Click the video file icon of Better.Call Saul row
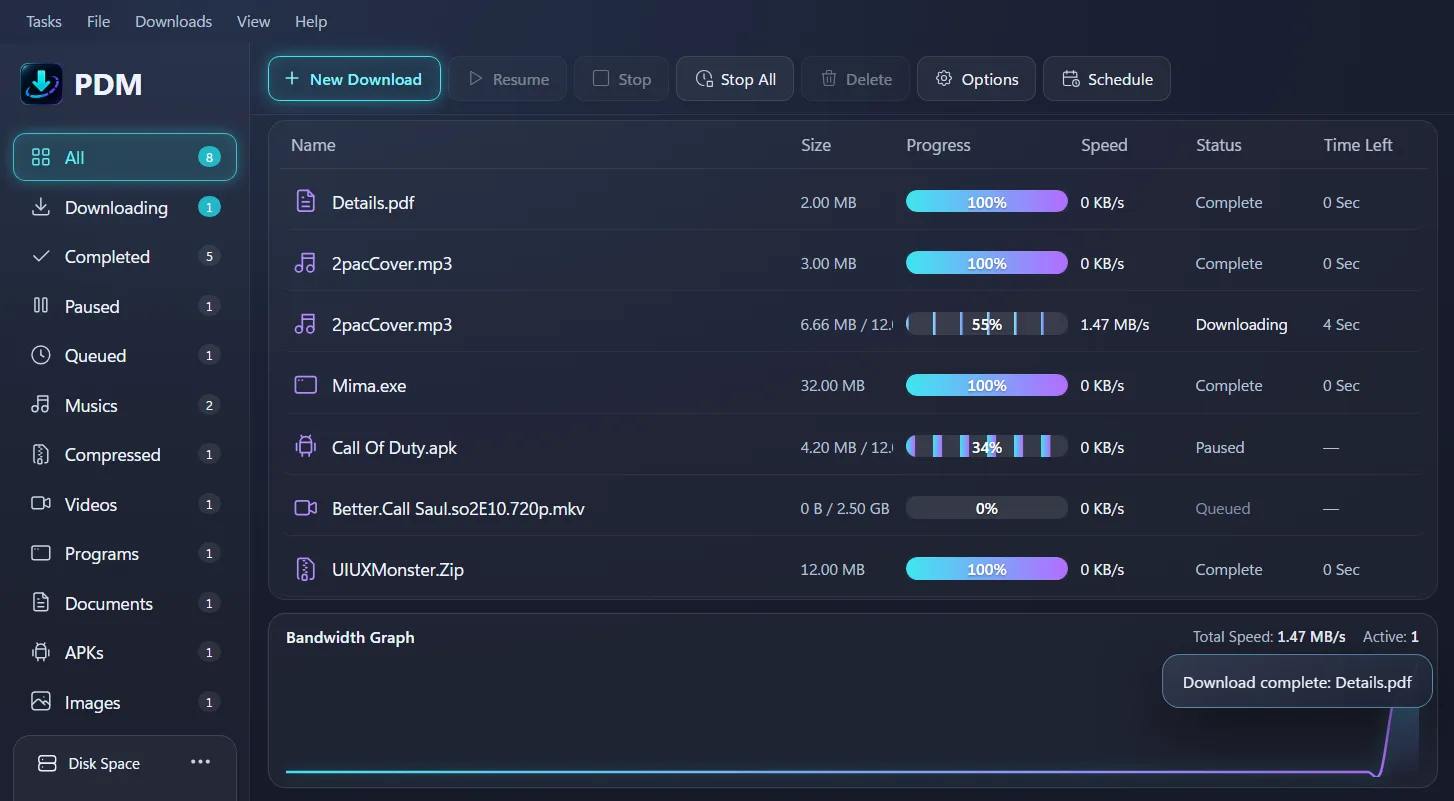This screenshot has height=801, width=1454. pyautogui.click(x=306, y=508)
